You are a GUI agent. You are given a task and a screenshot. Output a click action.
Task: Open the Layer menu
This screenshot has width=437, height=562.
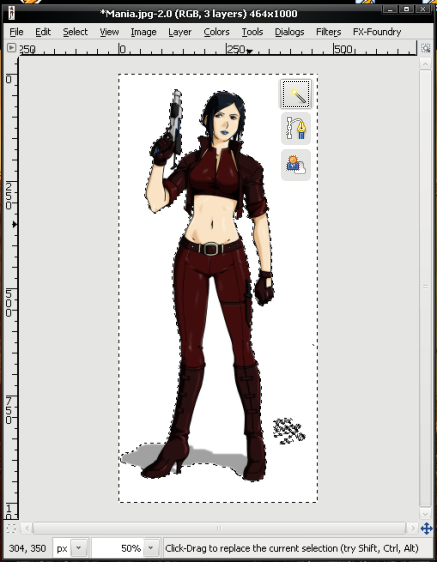pos(180,32)
